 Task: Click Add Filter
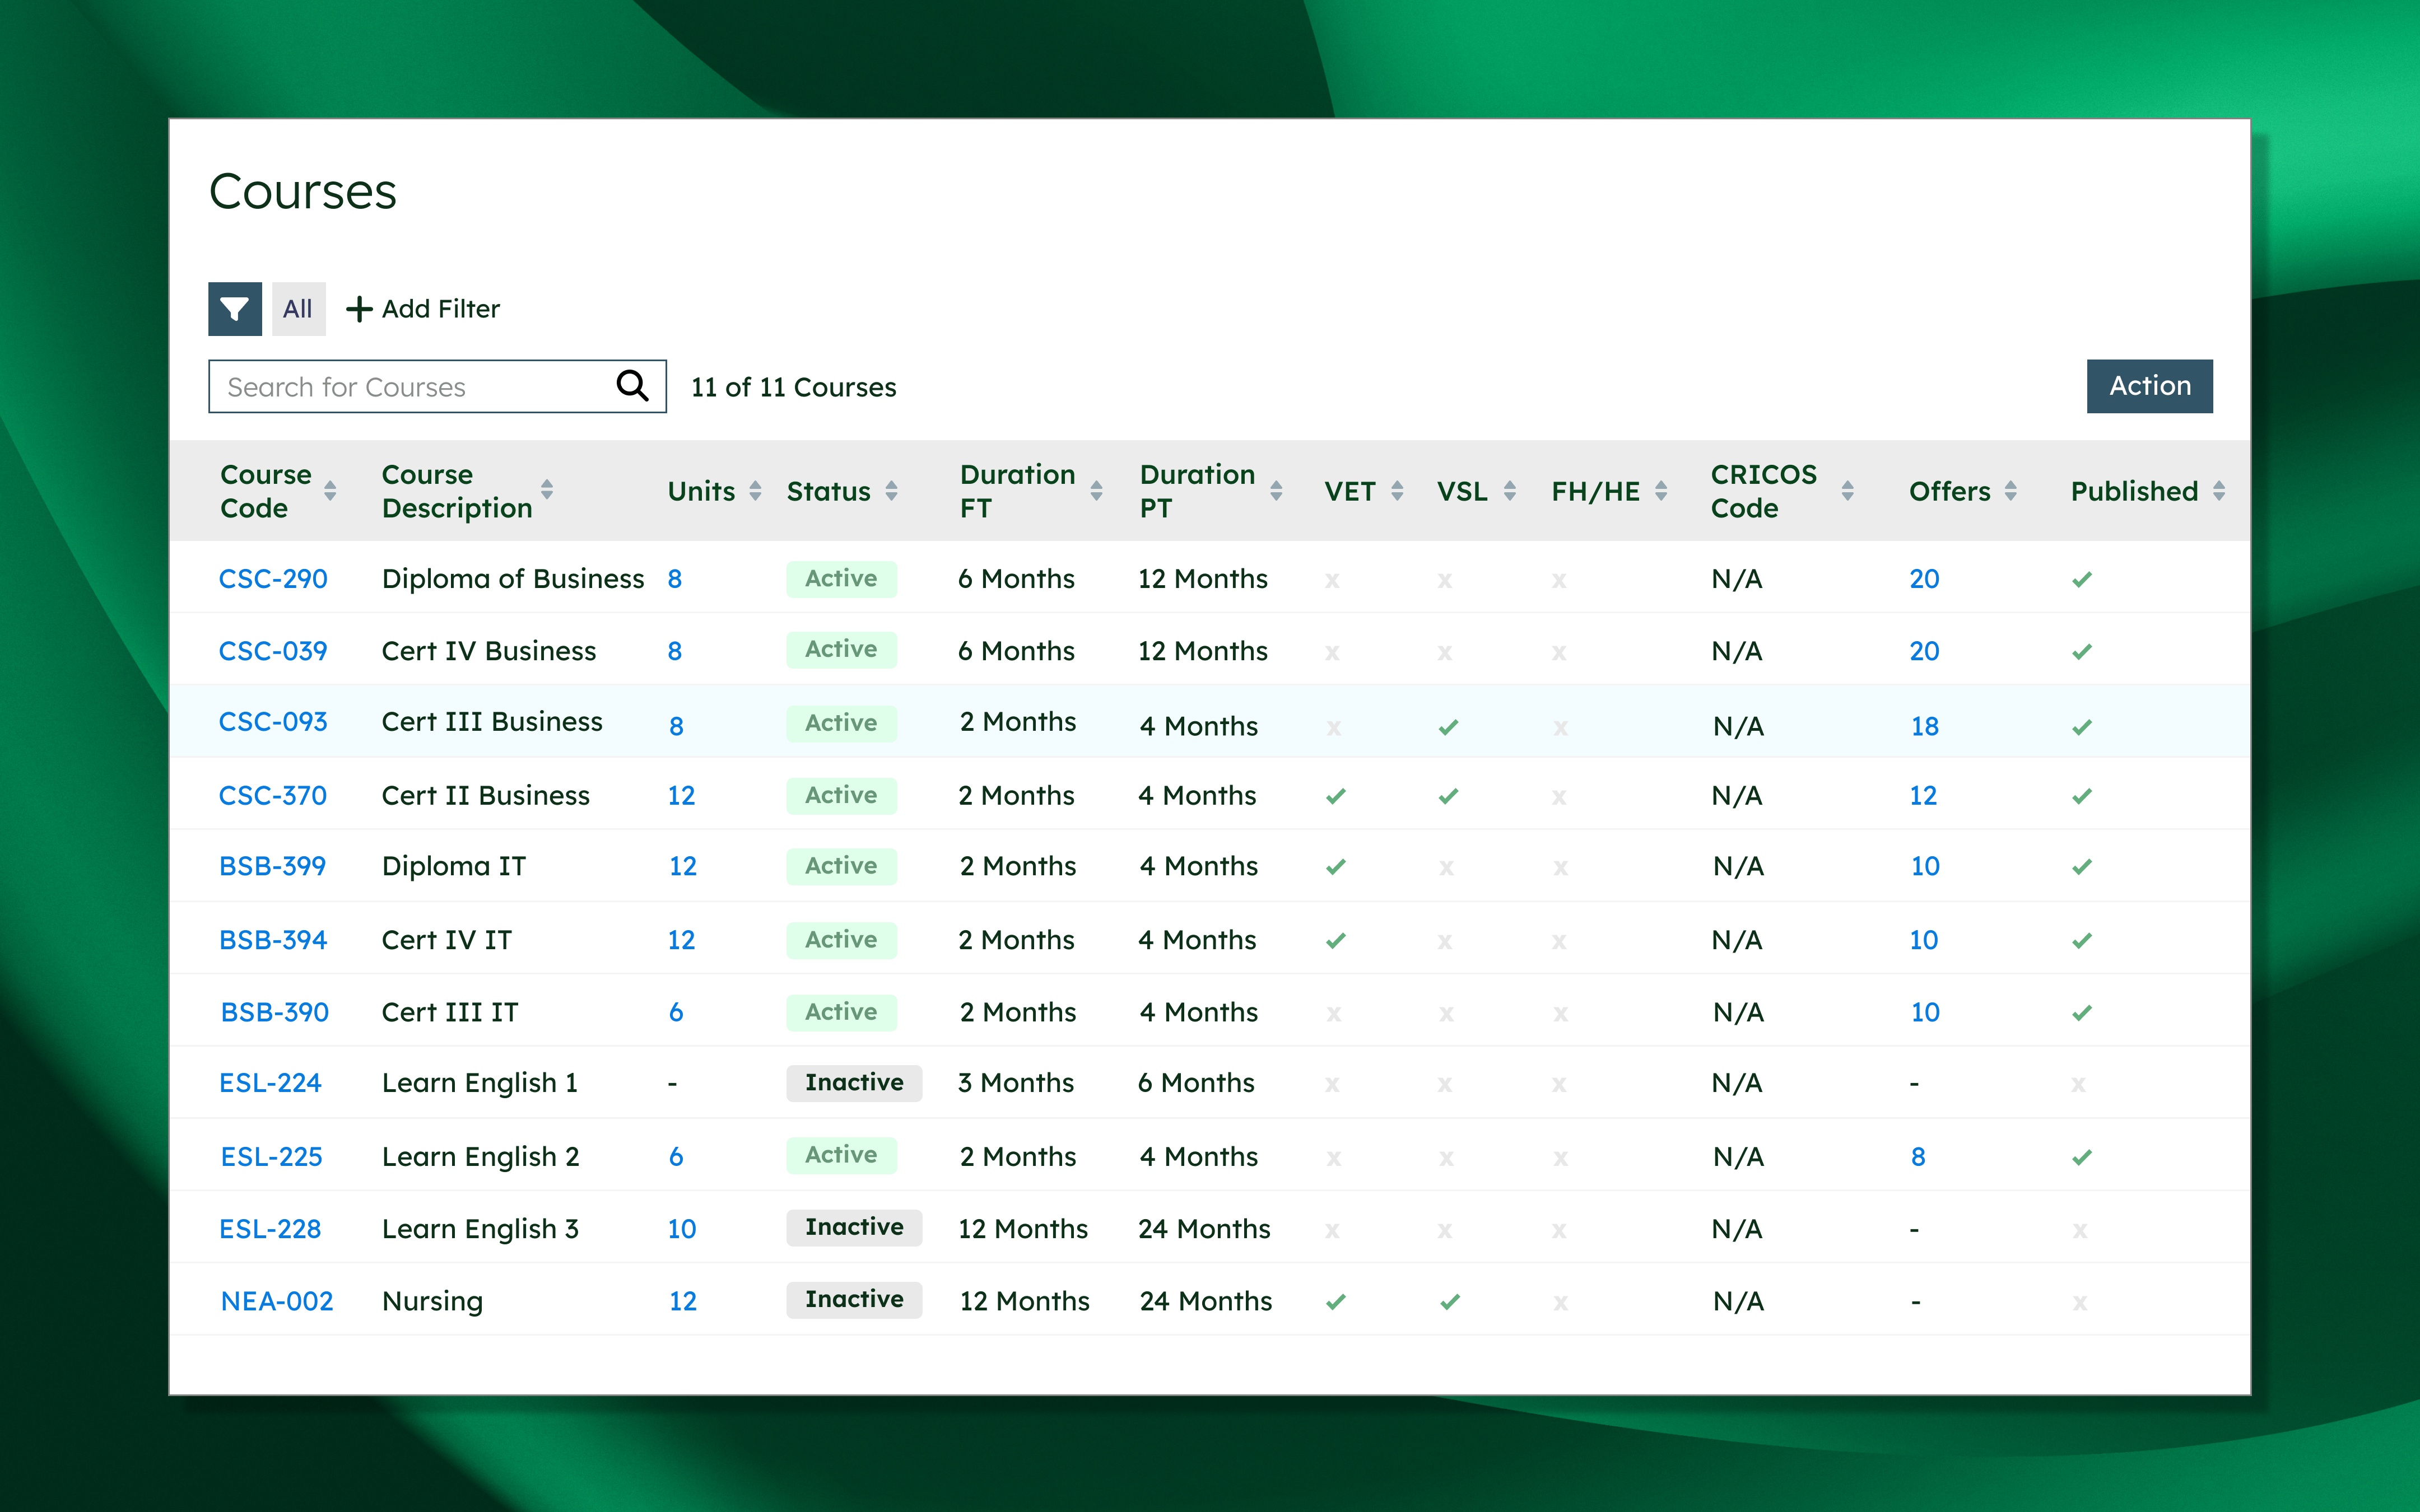click(x=423, y=309)
